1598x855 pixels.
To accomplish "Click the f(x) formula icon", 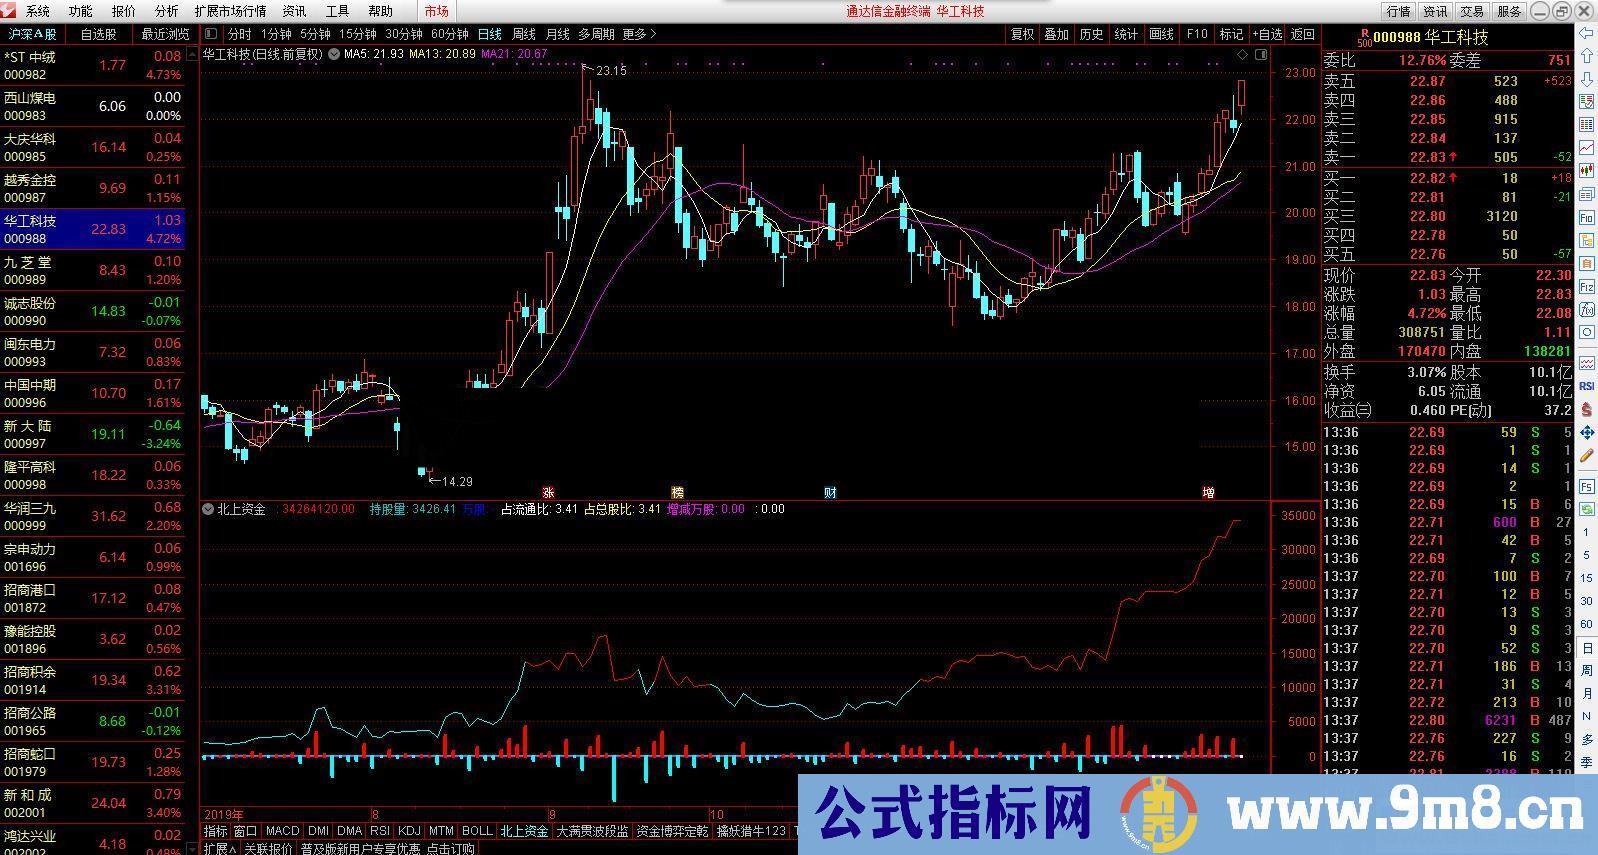I will pos(1586,310).
